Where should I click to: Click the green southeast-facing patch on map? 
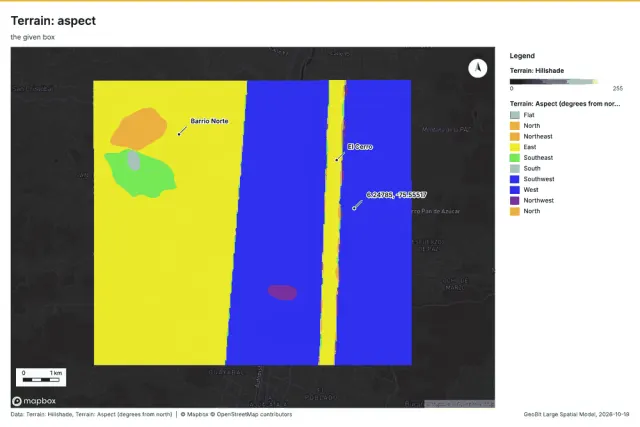(144, 178)
